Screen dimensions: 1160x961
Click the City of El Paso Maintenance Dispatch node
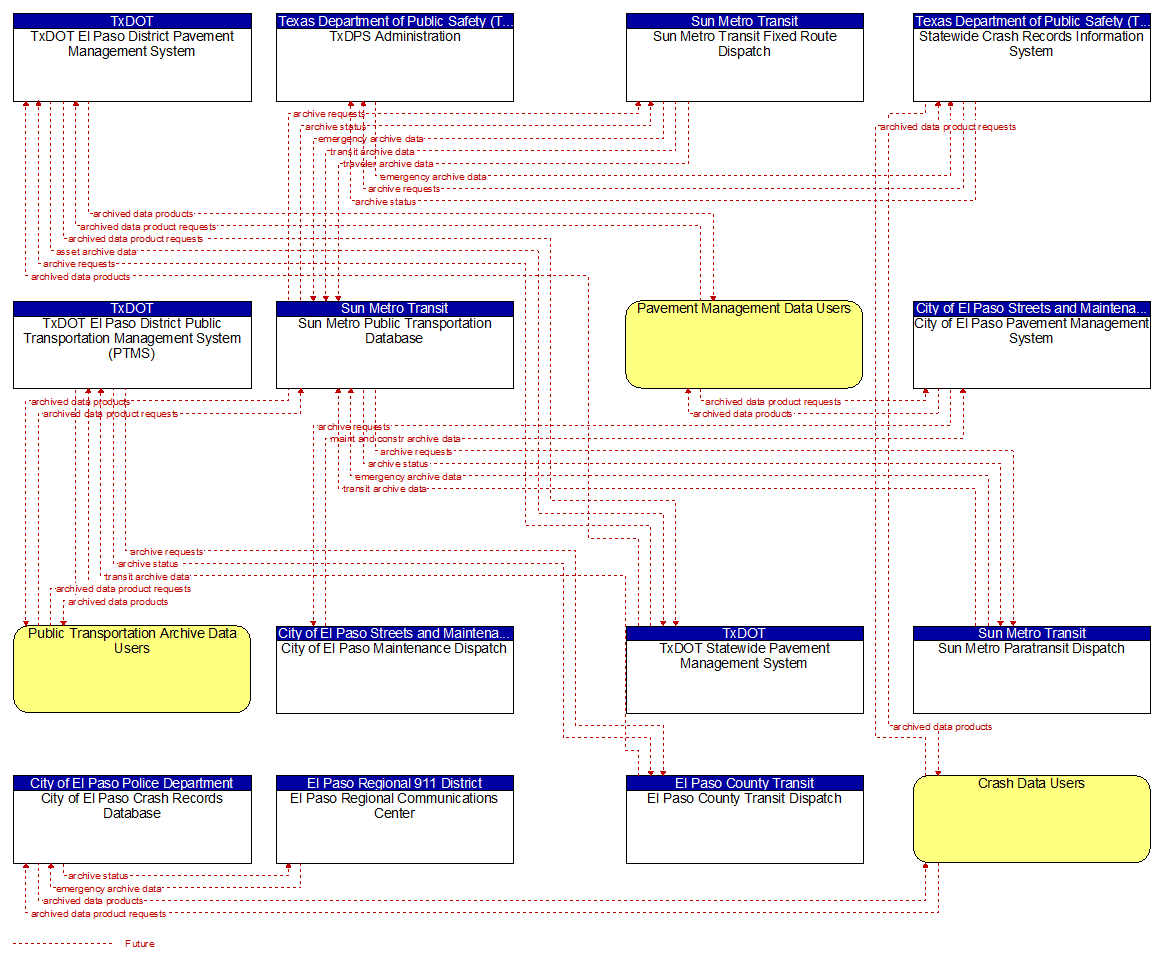coord(395,670)
